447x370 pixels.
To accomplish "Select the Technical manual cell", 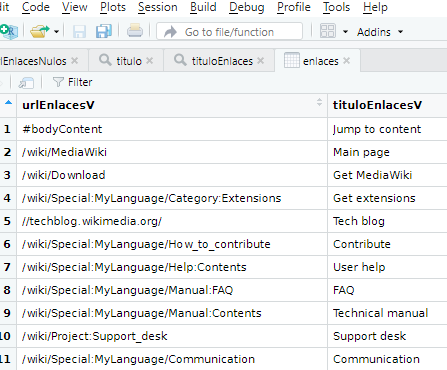I will coord(387,313).
